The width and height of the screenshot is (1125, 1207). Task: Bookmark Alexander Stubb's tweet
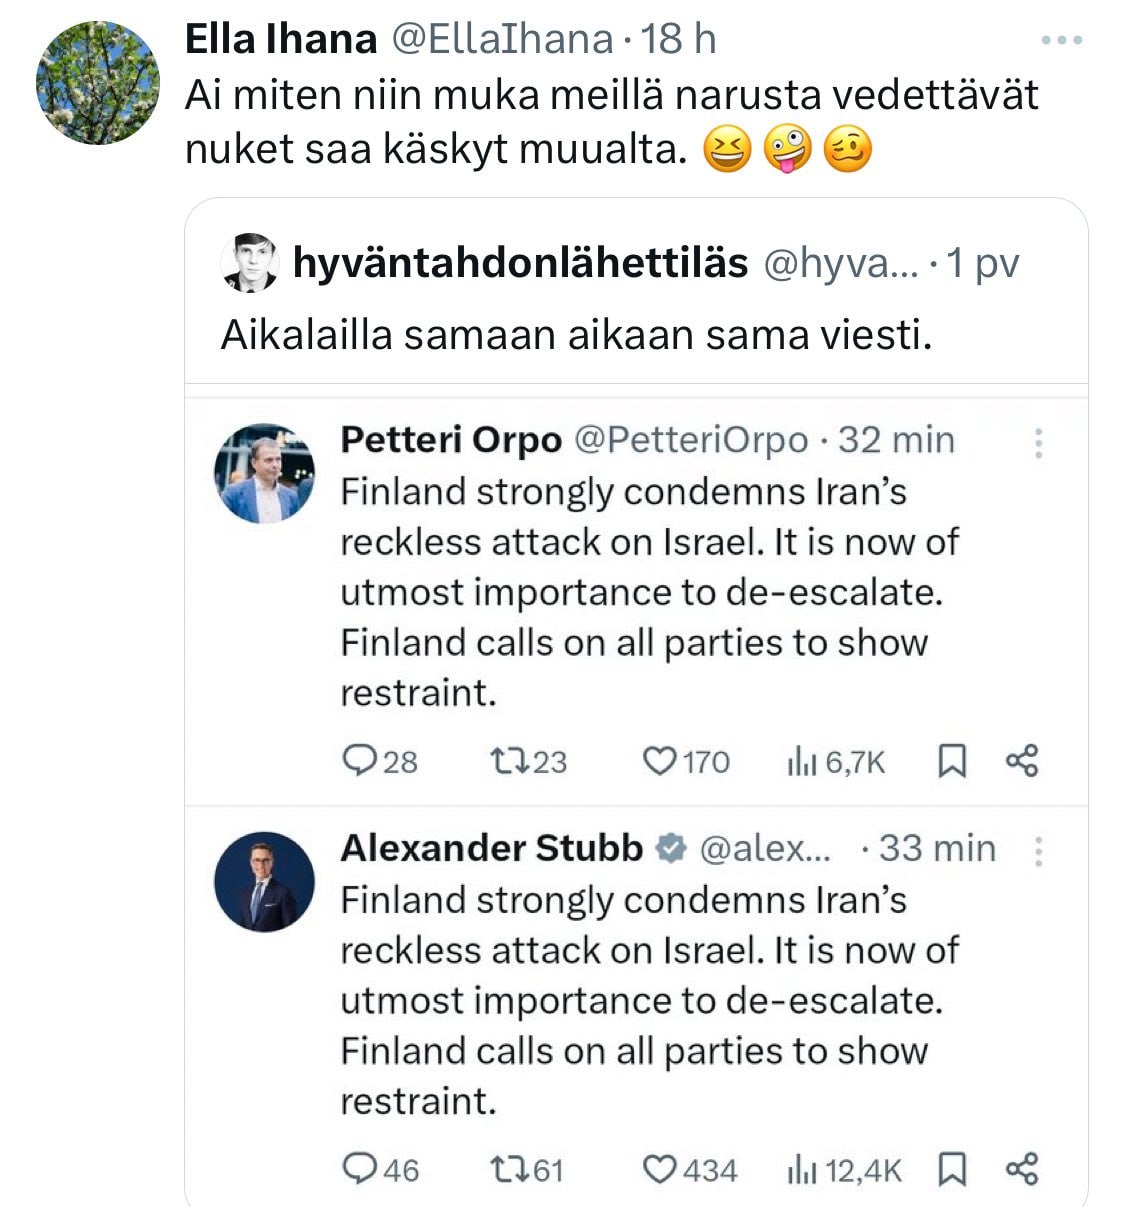[x=951, y=1169]
